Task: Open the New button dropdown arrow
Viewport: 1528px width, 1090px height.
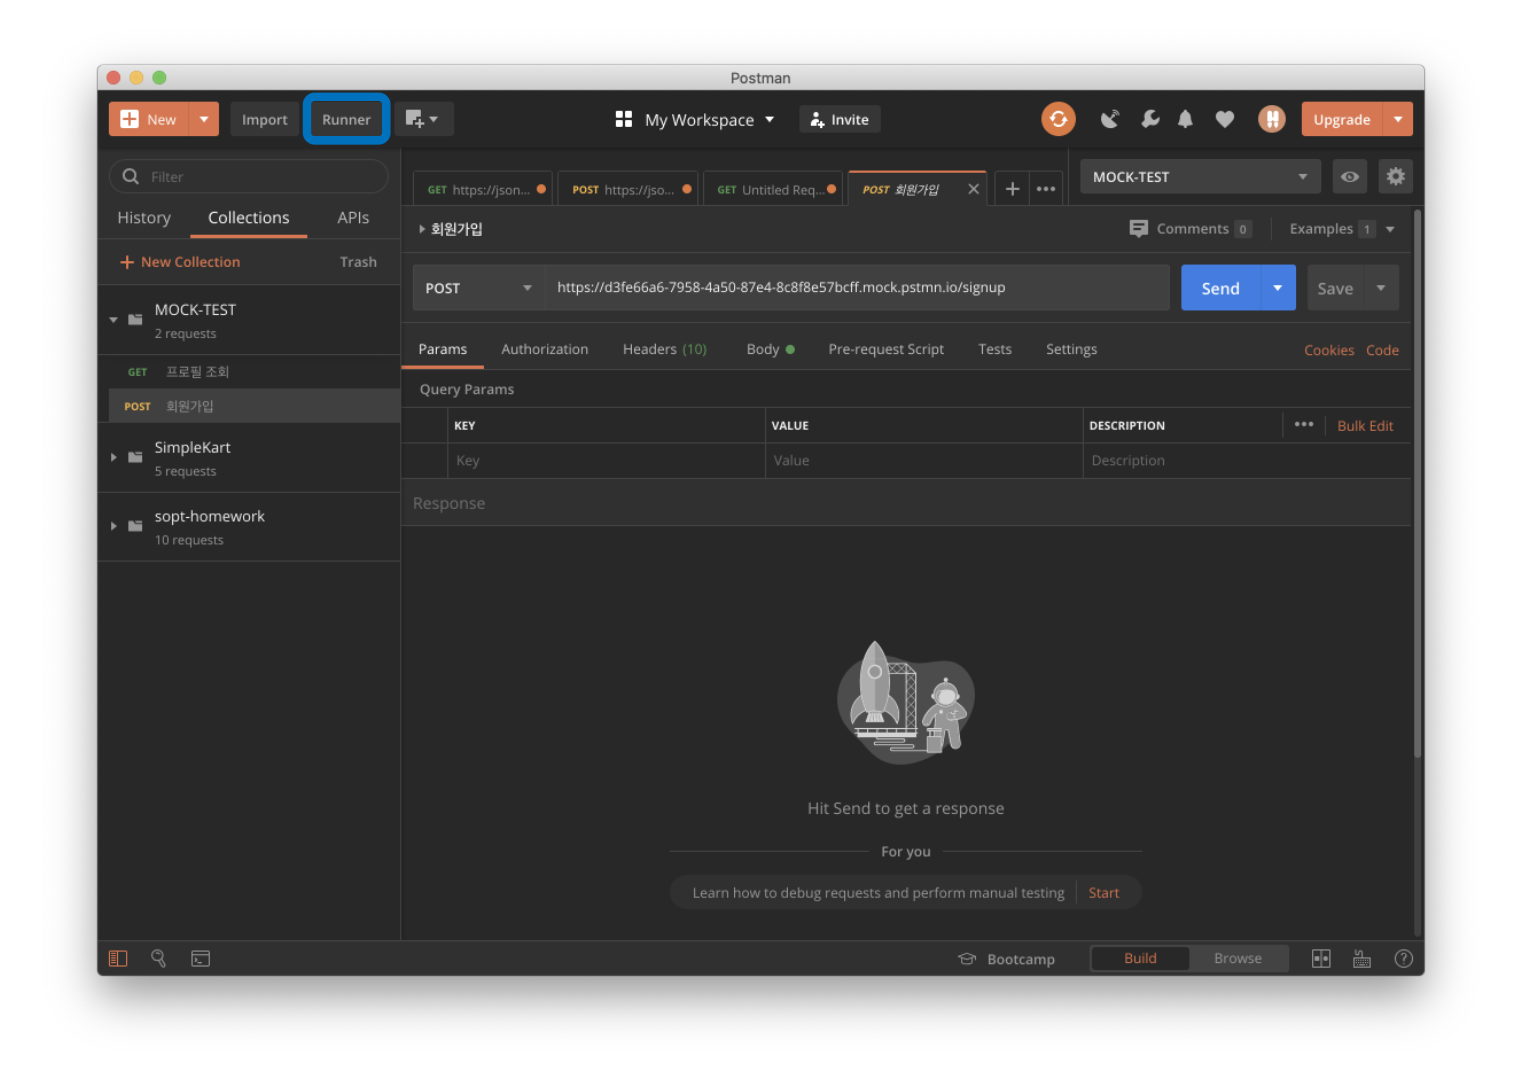Action: [x=204, y=119]
